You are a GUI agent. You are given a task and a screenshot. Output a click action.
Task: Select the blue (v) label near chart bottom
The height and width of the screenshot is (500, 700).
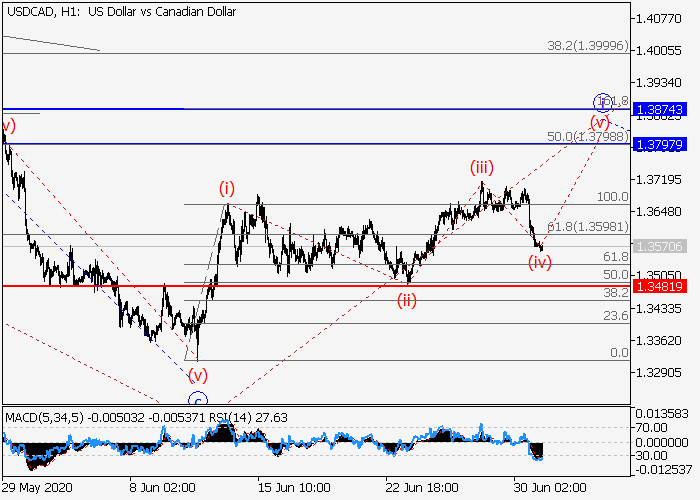point(198,376)
